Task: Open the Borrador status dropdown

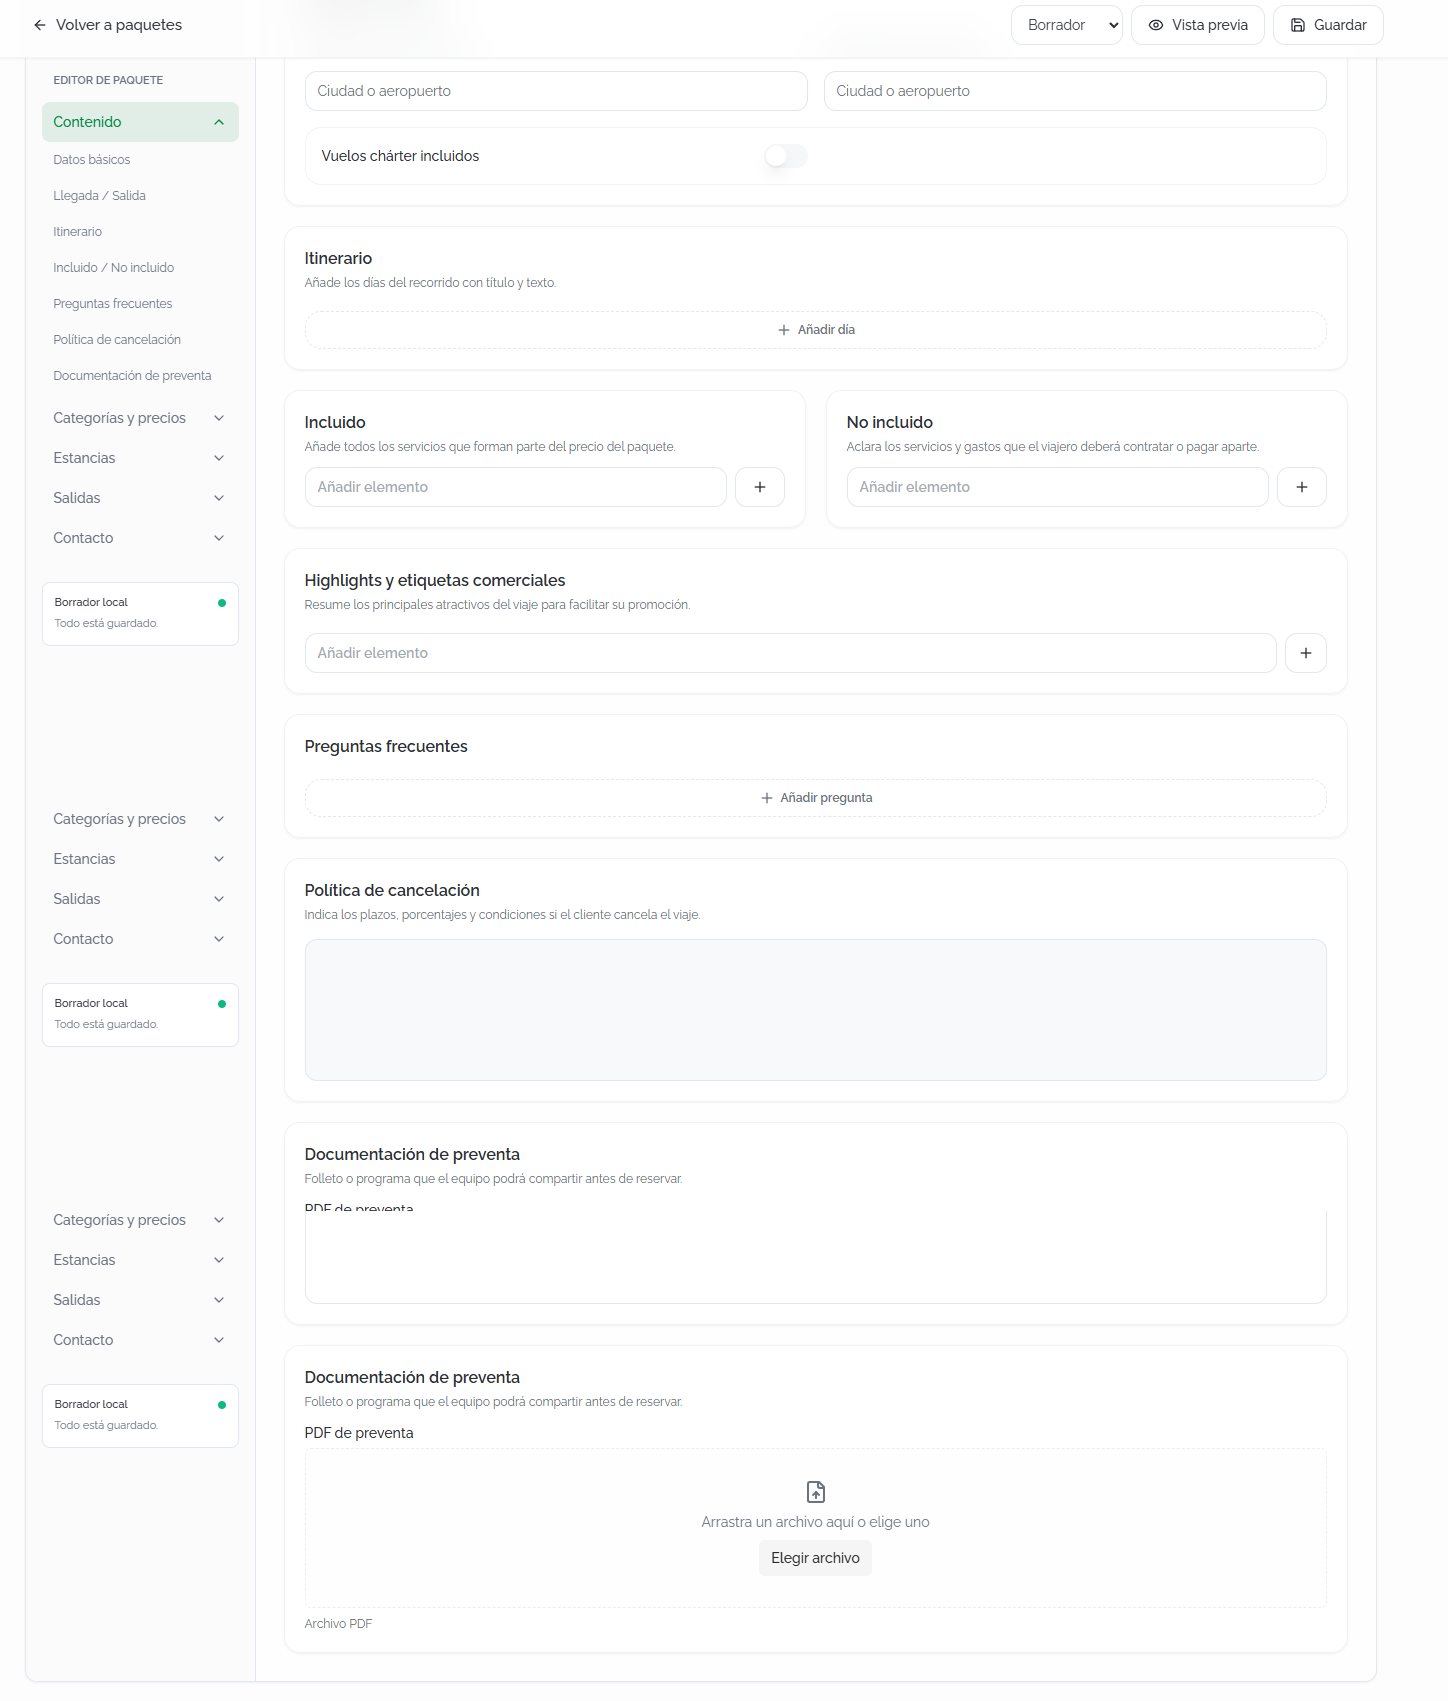Action: [x=1067, y=25]
